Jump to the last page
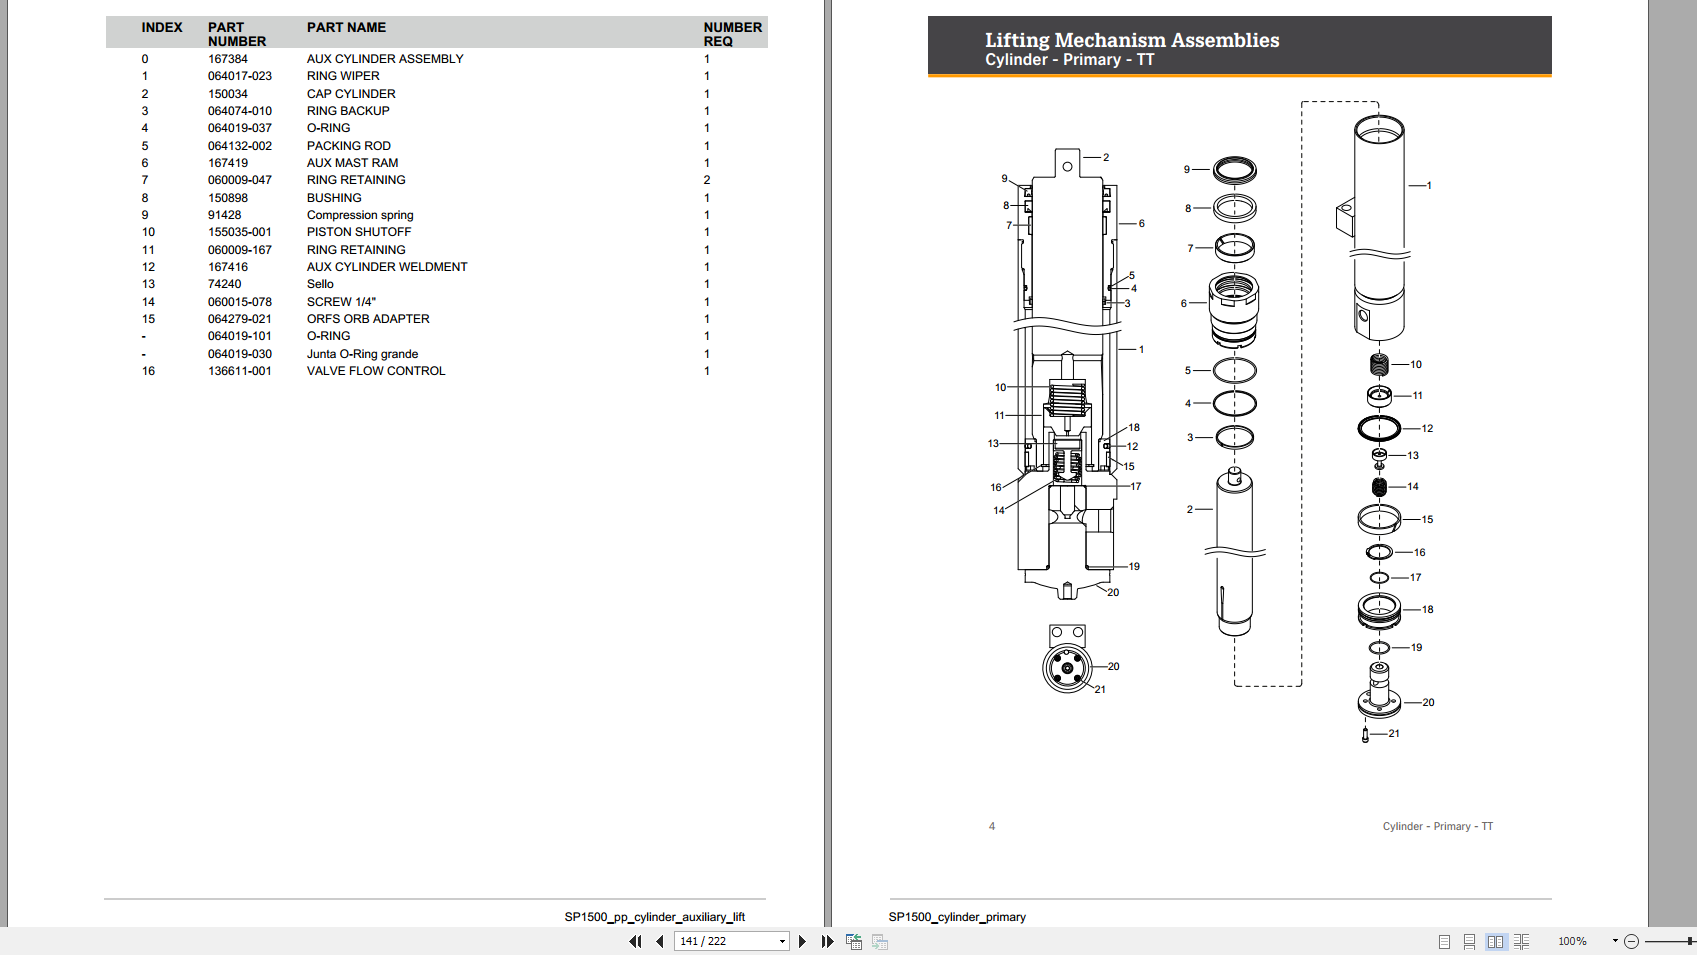 tap(827, 941)
